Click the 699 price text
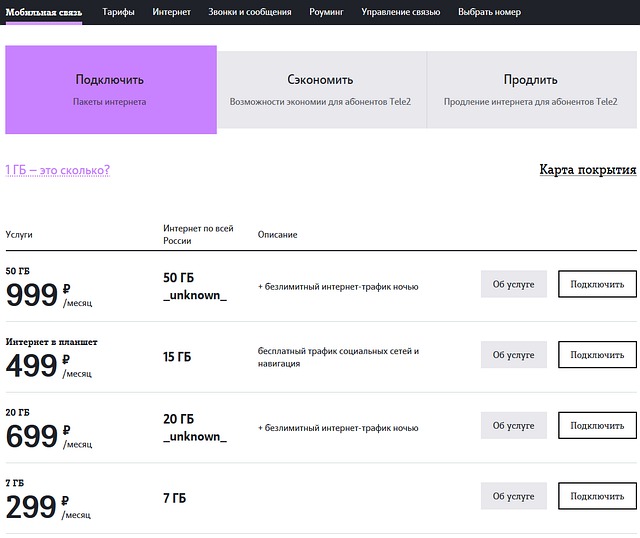Image resolution: width=640 pixels, height=538 pixels. pyautogui.click(x=32, y=436)
